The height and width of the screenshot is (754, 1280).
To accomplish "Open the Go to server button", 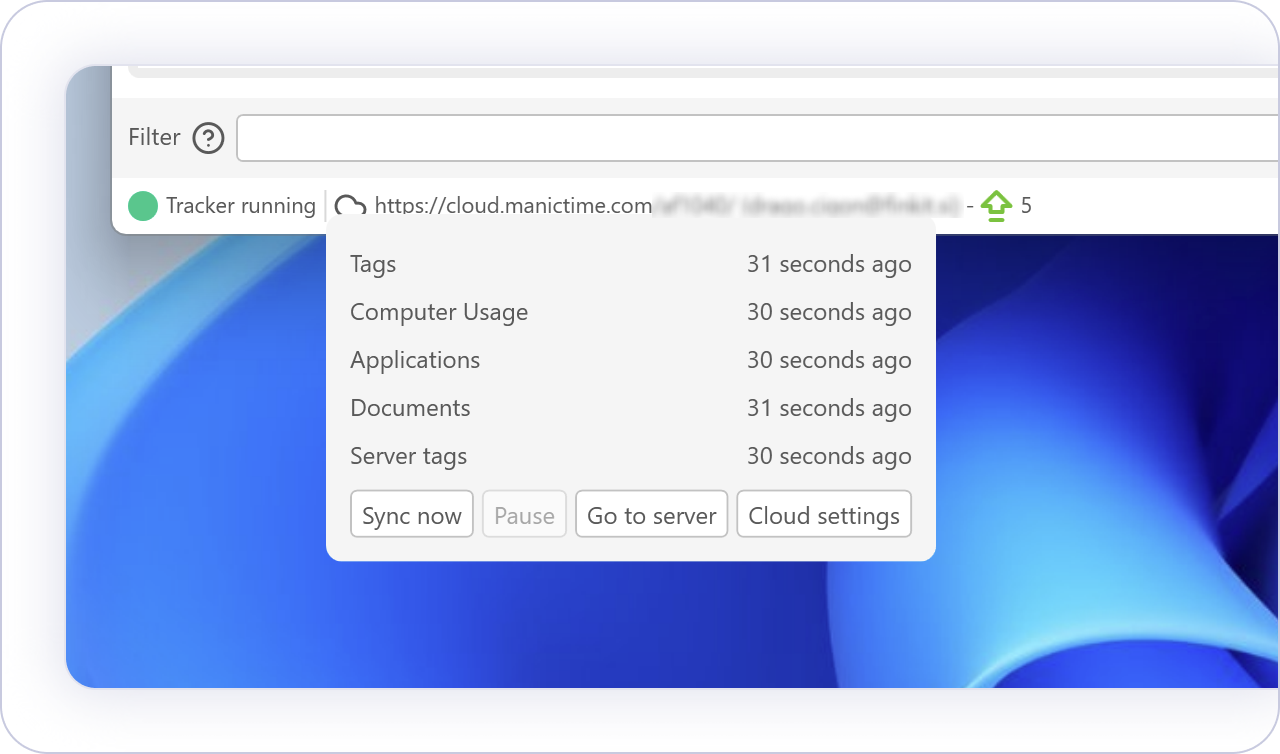I will (x=651, y=515).
